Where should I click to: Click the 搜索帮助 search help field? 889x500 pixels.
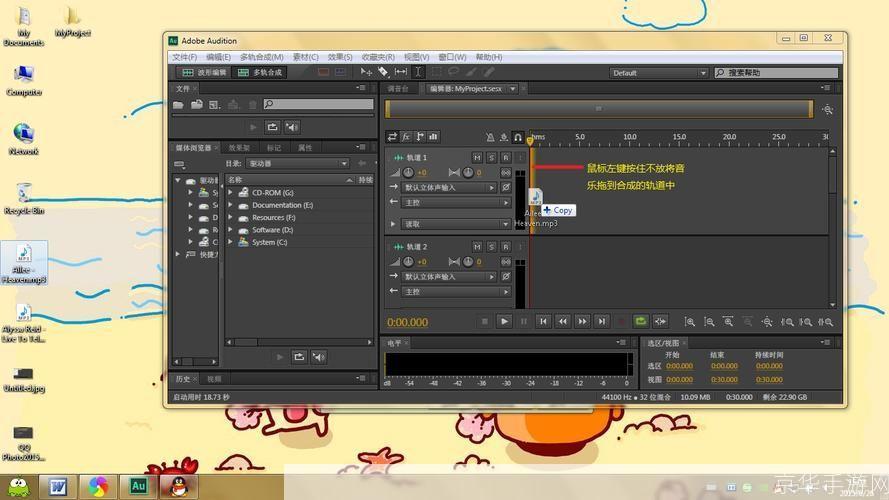click(776, 73)
